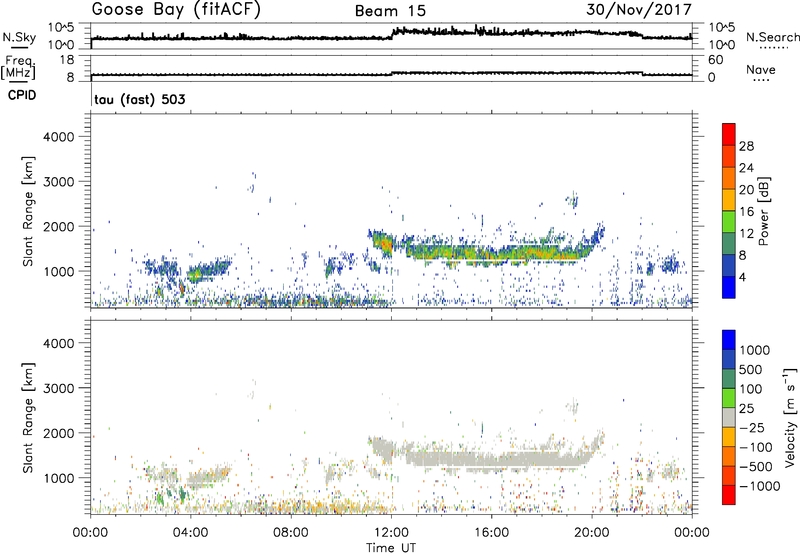Pick the blue top Velocity colorbar segment
The image size is (800, 554).
click(729, 340)
